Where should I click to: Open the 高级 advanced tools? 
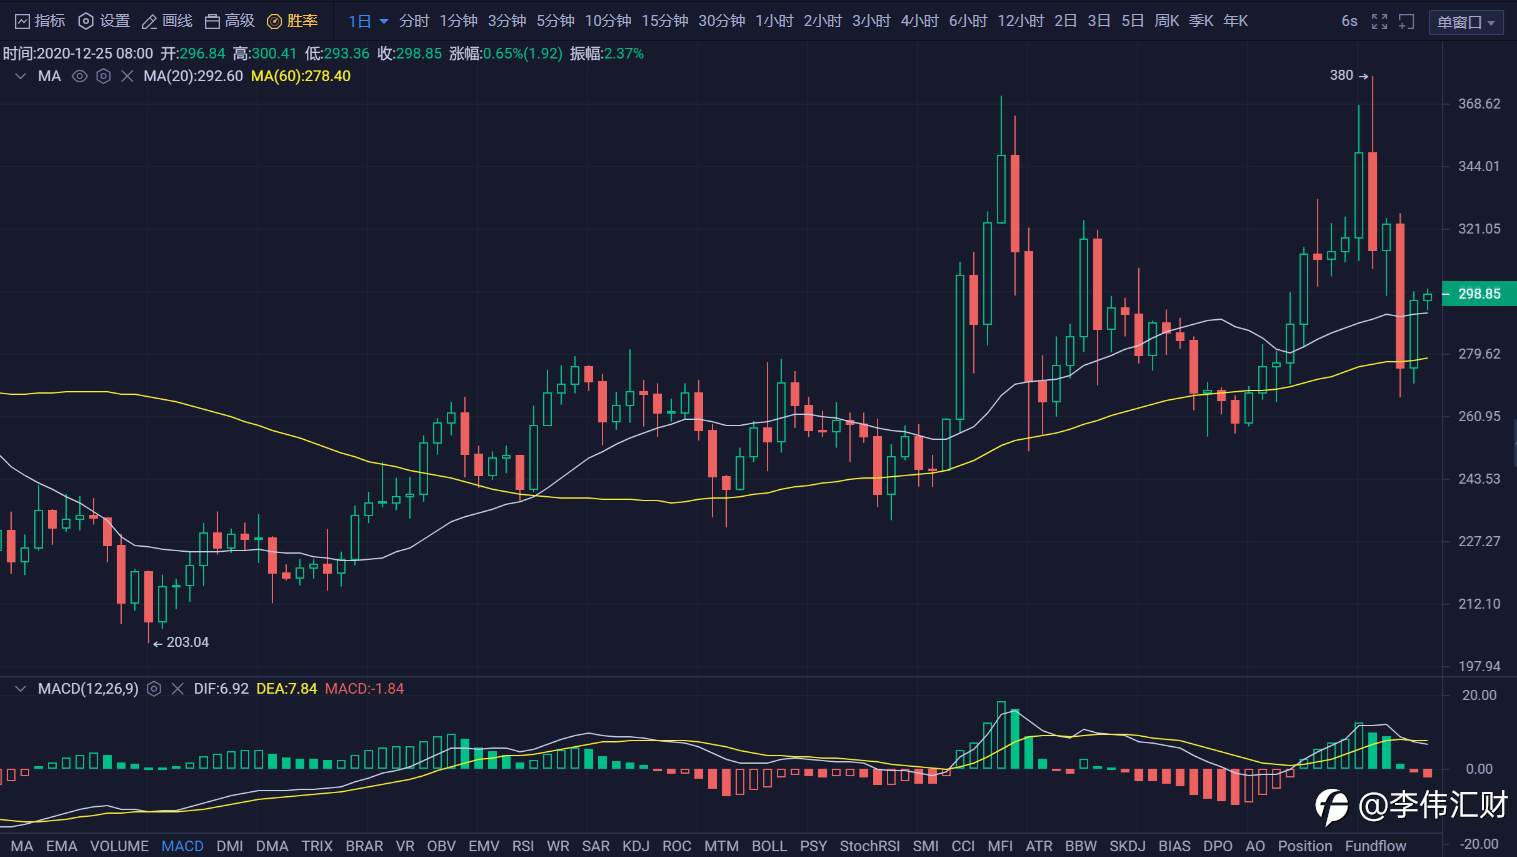pos(229,21)
